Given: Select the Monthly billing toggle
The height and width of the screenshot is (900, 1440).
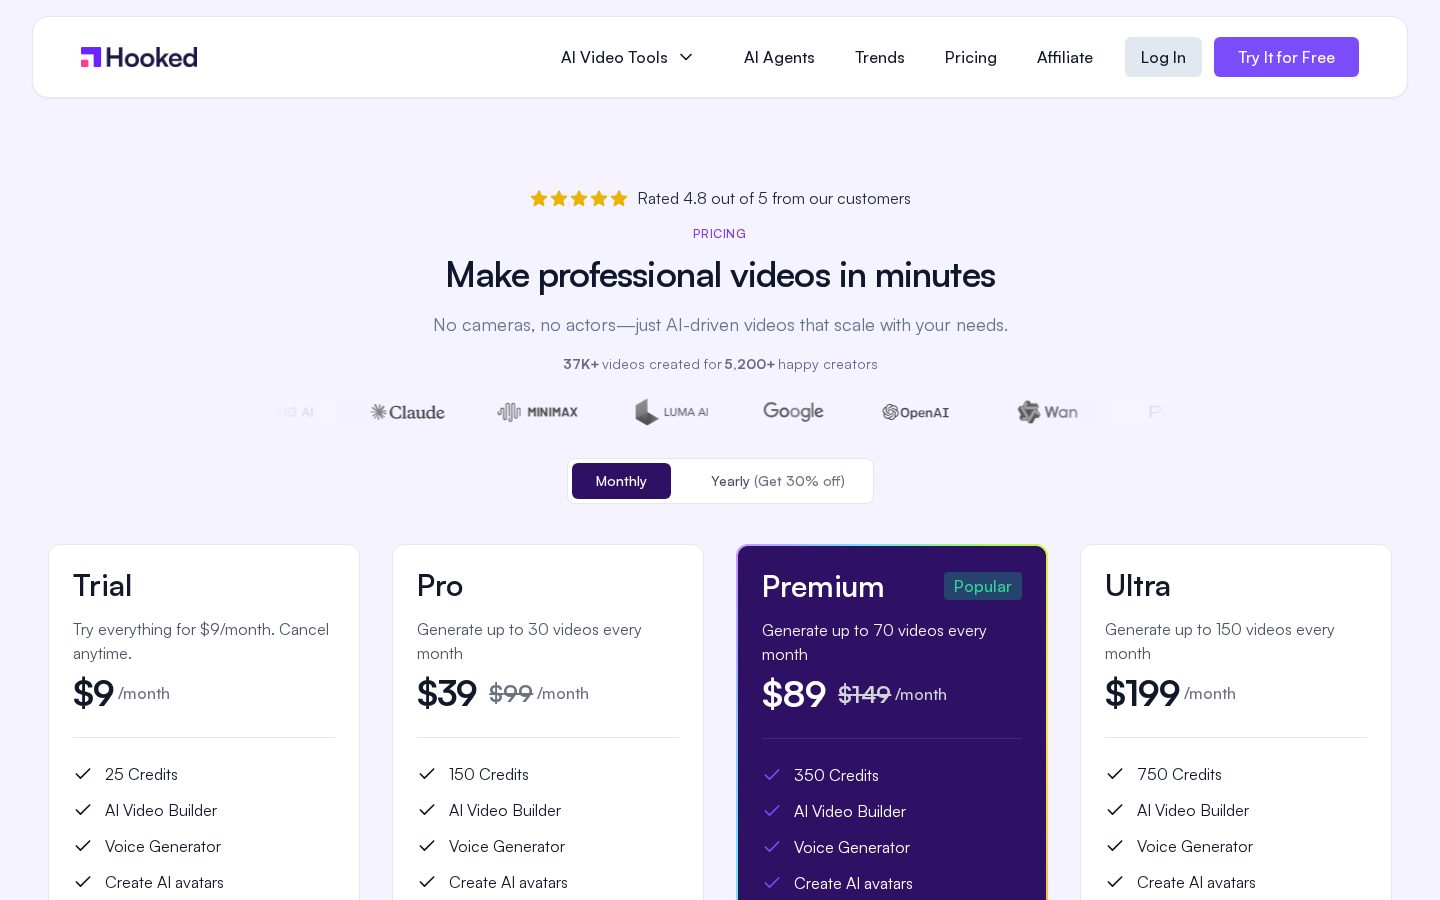Looking at the screenshot, I should (x=621, y=481).
